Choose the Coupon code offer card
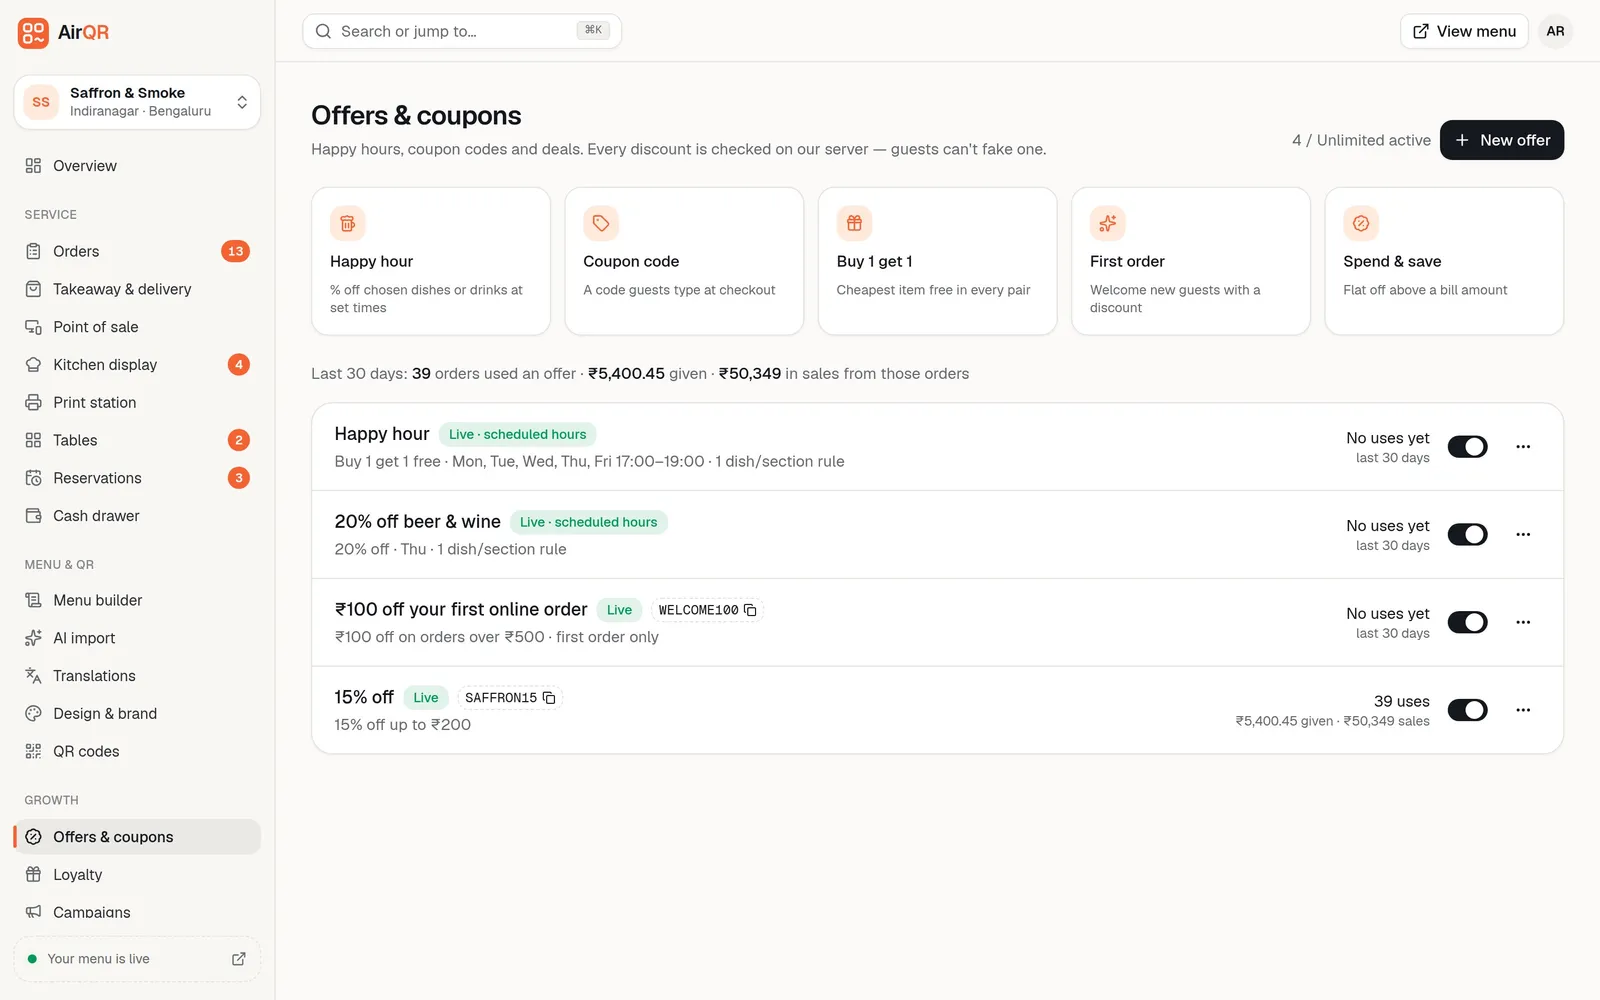The height and width of the screenshot is (1000, 1600). click(x=684, y=261)
